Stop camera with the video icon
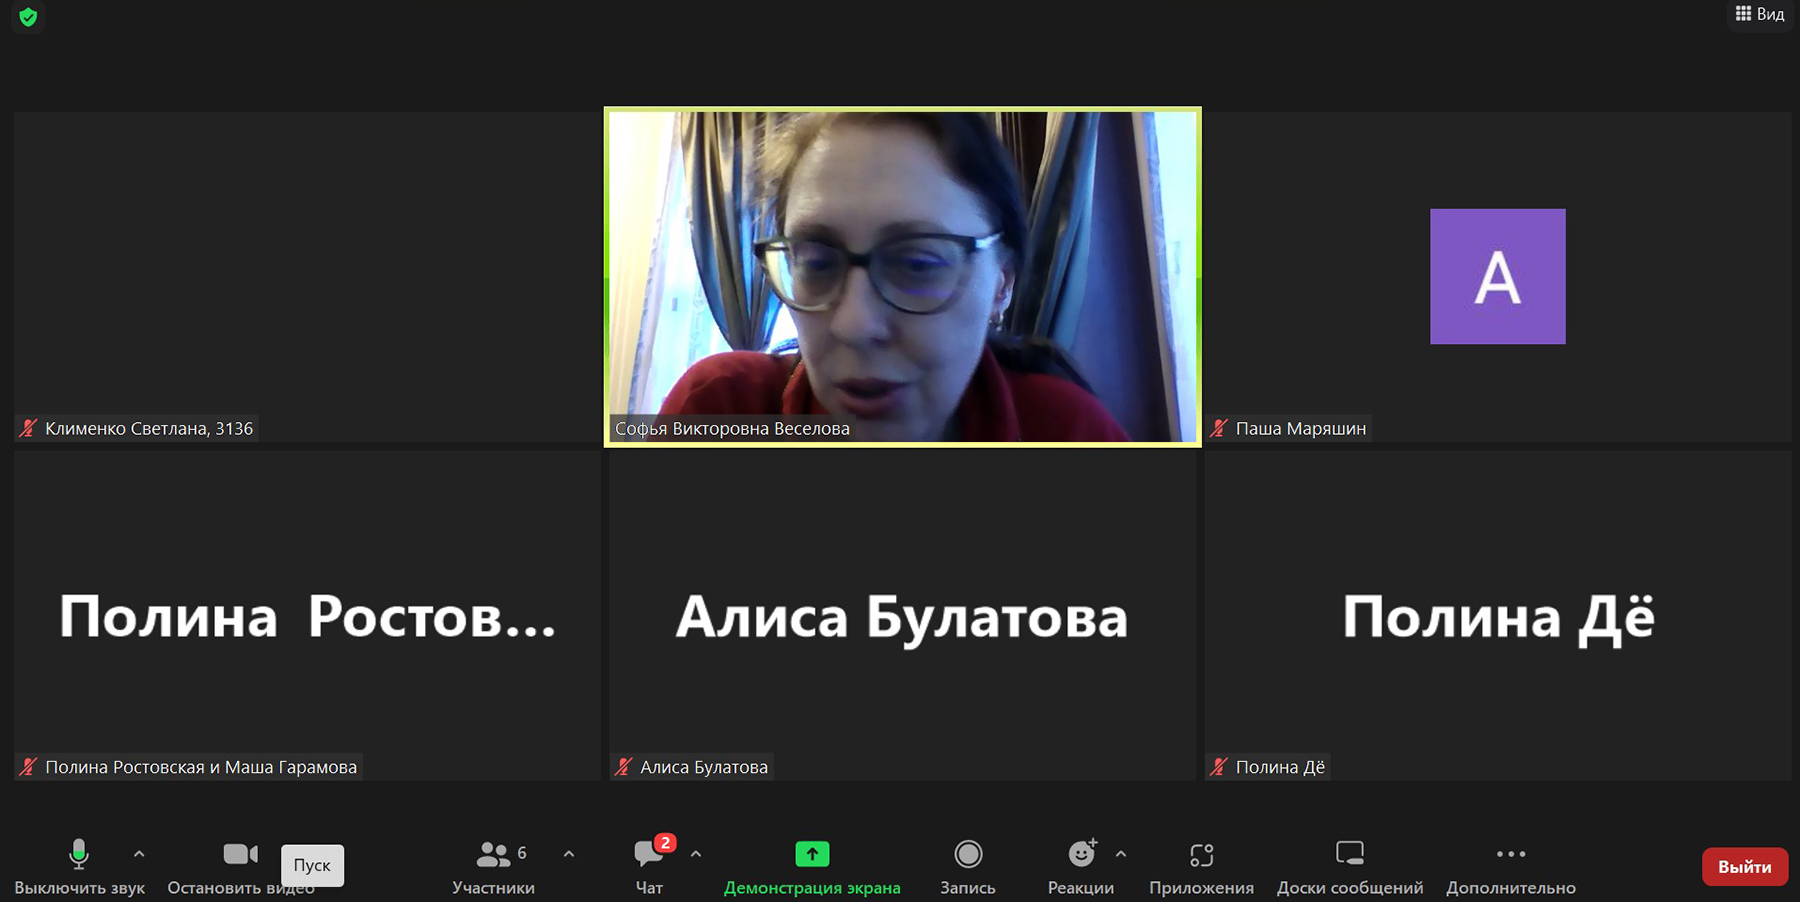This screenshot has width=1800, height=902. 240,854
